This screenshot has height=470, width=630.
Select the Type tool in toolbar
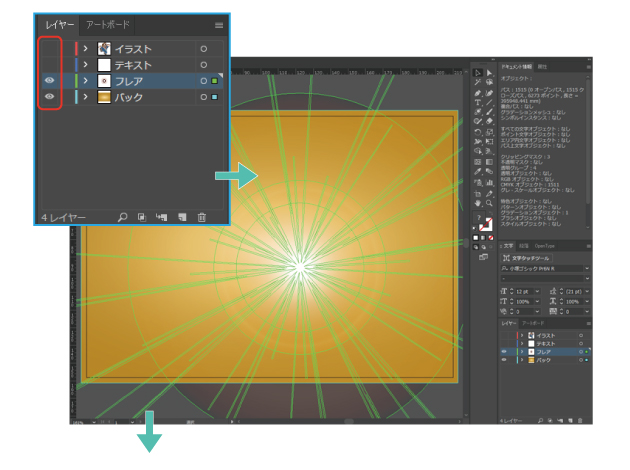477,102
